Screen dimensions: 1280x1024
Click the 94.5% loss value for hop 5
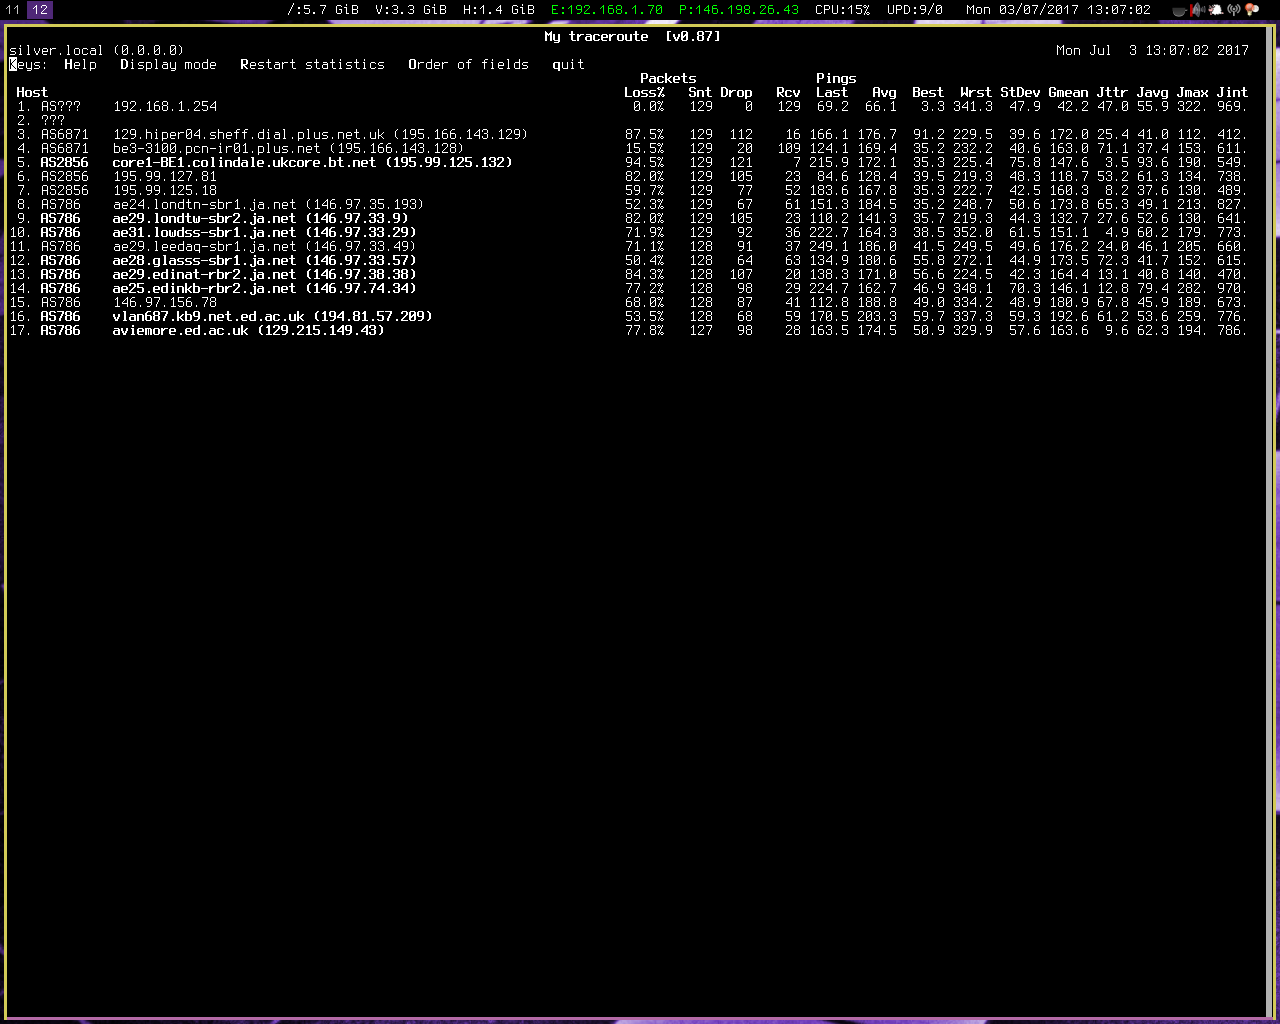coord(644,162)
